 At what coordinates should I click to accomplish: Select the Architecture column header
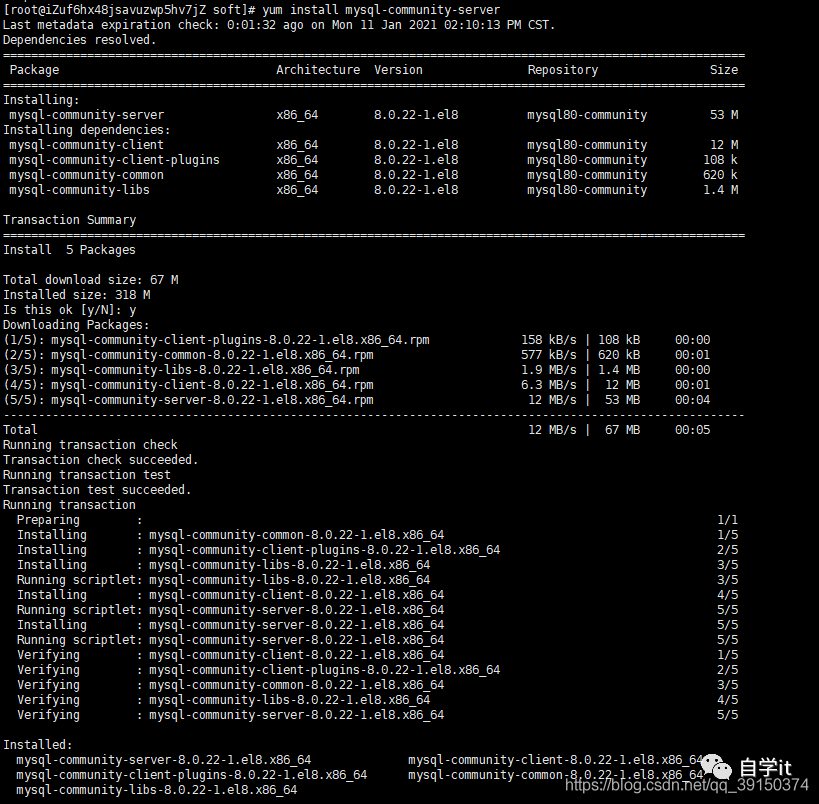tap(318, 70)
